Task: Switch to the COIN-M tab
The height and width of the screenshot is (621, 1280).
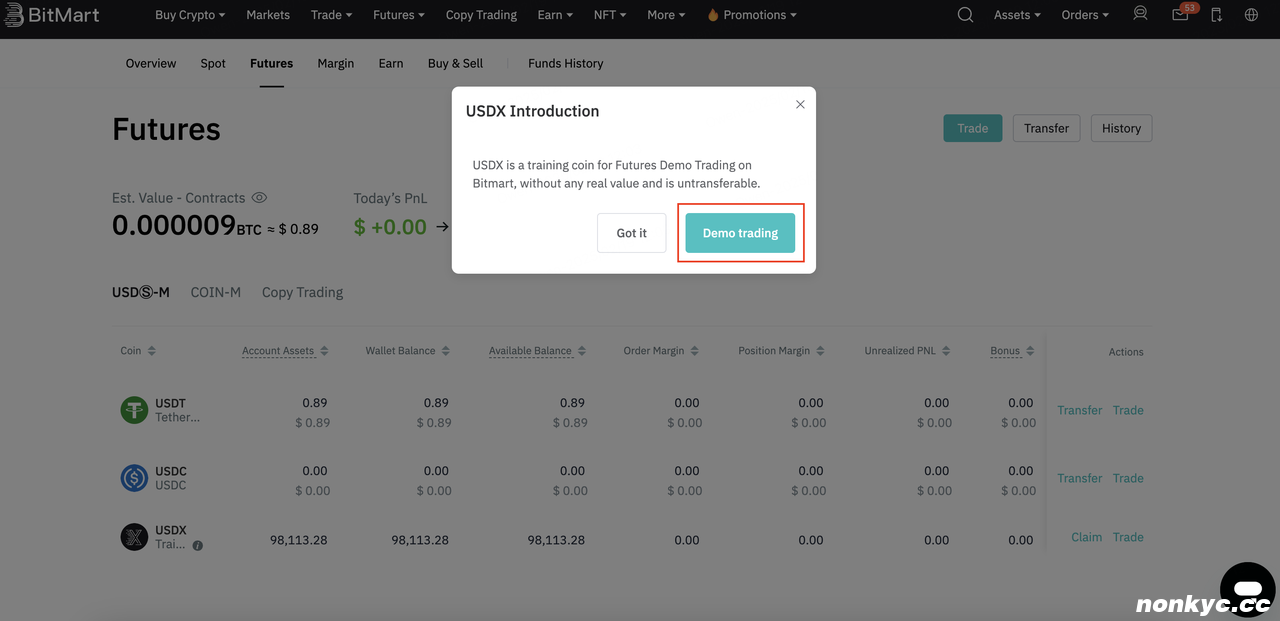Action: click(216, 292)
